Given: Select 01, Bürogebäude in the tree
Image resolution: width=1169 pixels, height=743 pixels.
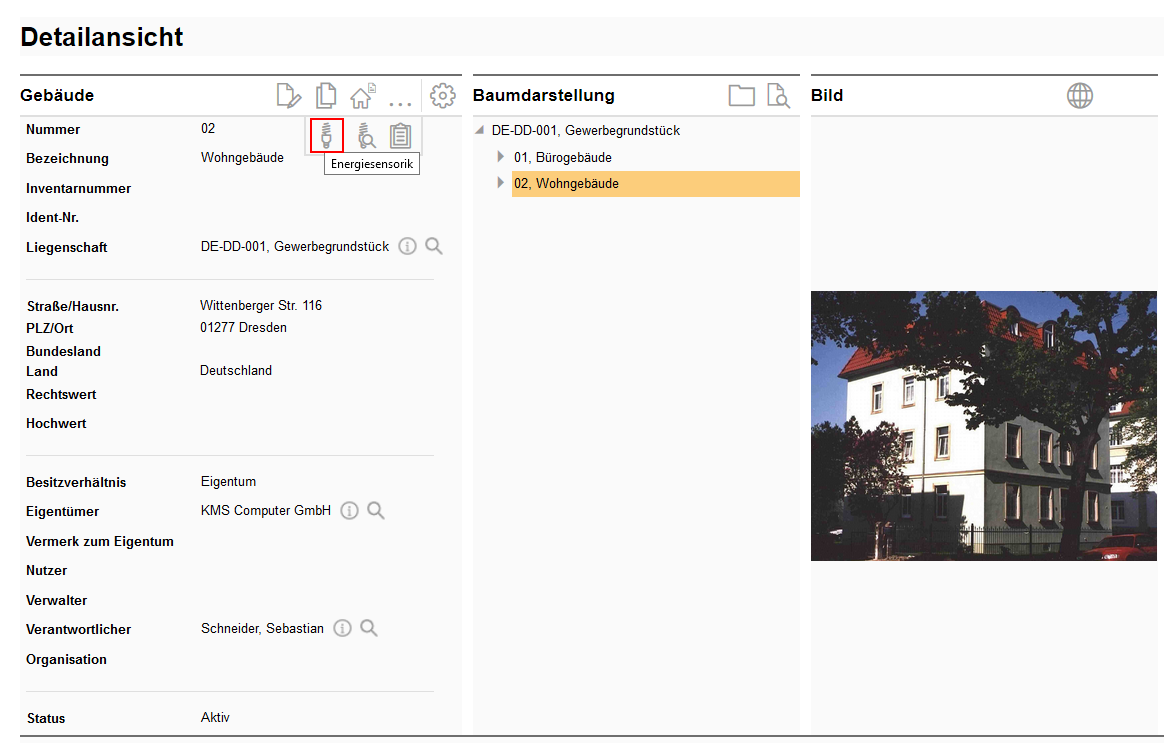Looking at the screenshot, I should point(562,157).
